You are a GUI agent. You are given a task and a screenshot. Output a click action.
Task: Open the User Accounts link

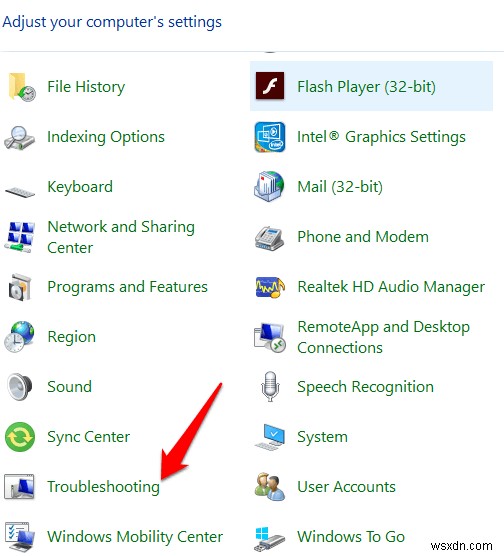[346, 487]
